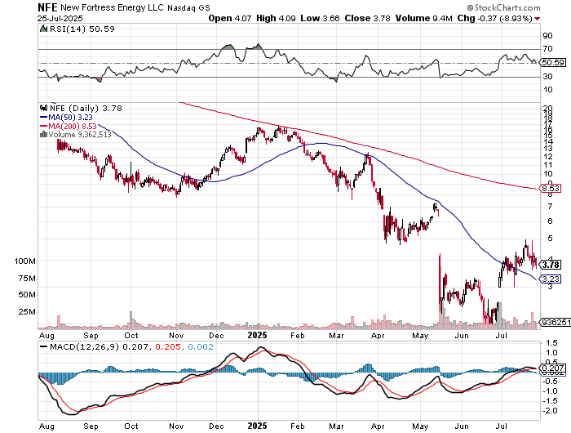The width and height of the screenshot is (571, 433).
Task: Click the volume tag at the axis bottom
Action: click(555, 322)
